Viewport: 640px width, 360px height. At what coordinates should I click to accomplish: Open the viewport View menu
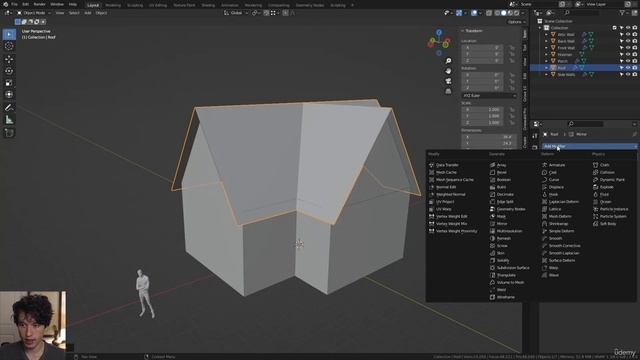click(x=60, y=13)
